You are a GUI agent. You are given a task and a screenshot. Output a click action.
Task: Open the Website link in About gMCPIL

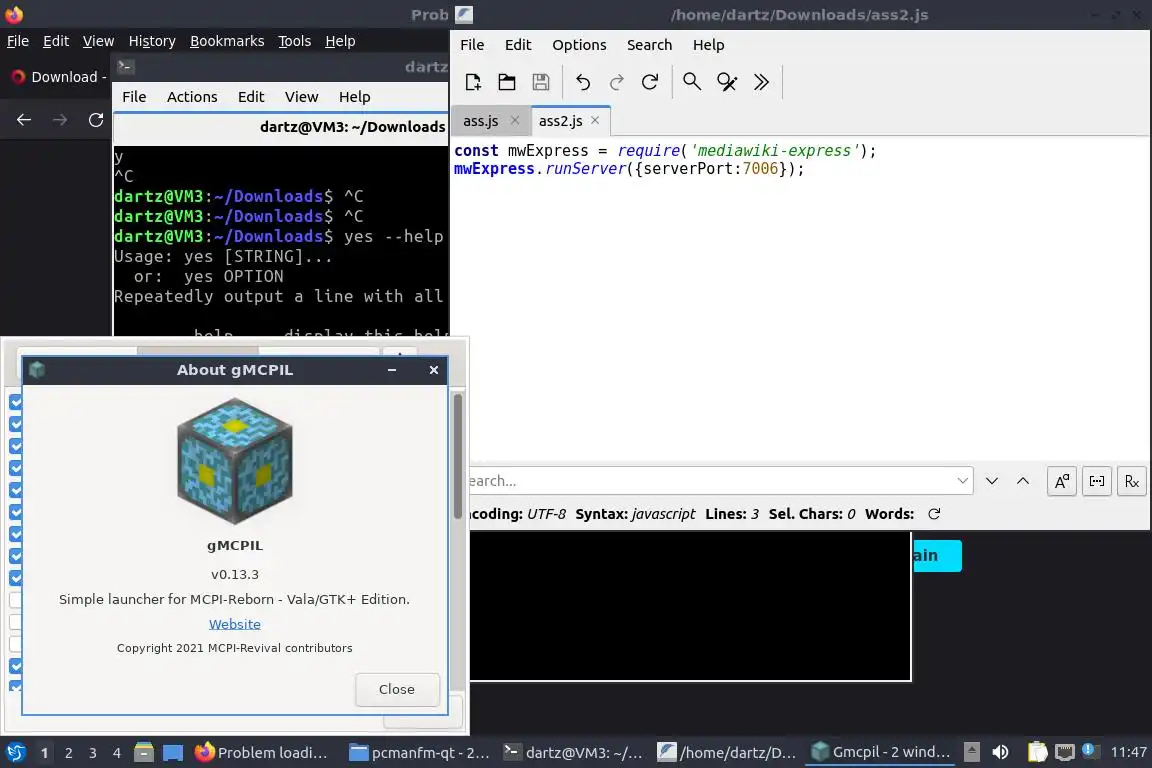234,624
